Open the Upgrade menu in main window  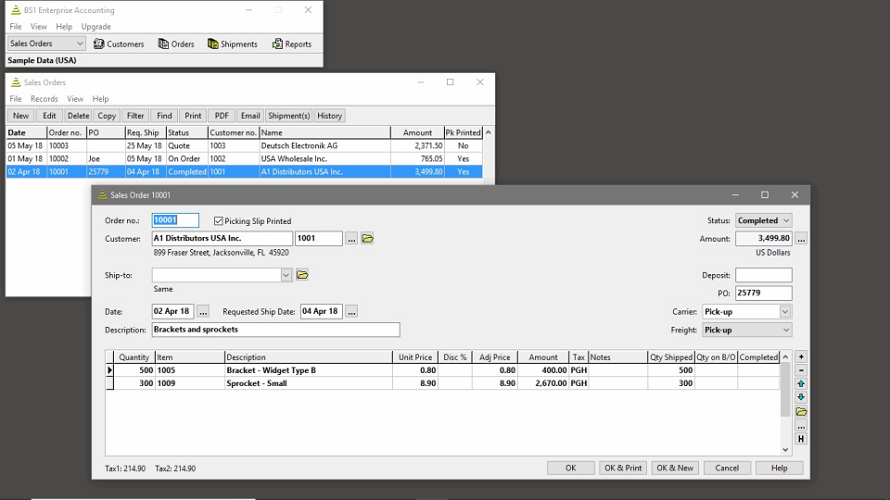click(x=96, y=27)
